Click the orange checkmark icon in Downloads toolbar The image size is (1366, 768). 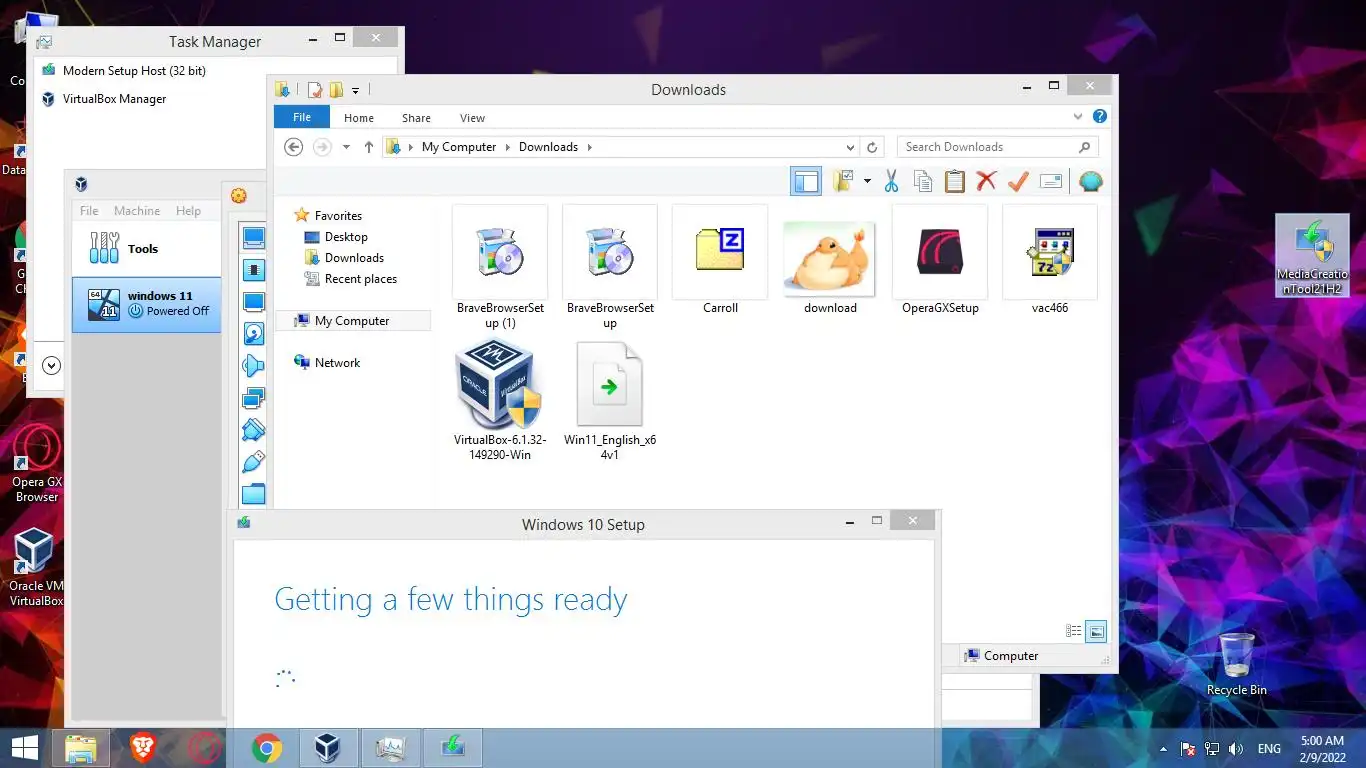point(1018,181)
